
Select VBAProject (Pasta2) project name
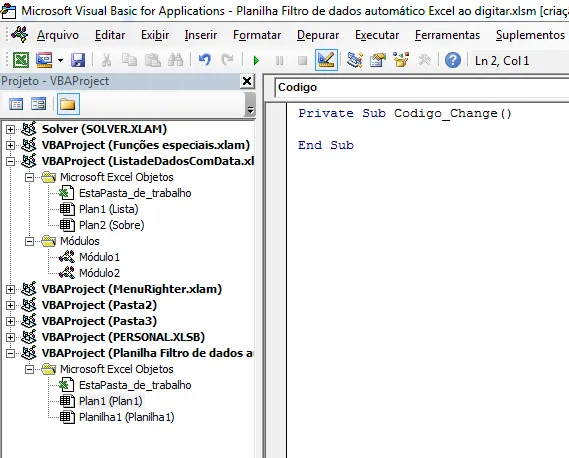pyautogui.click(x=99, y=305)
